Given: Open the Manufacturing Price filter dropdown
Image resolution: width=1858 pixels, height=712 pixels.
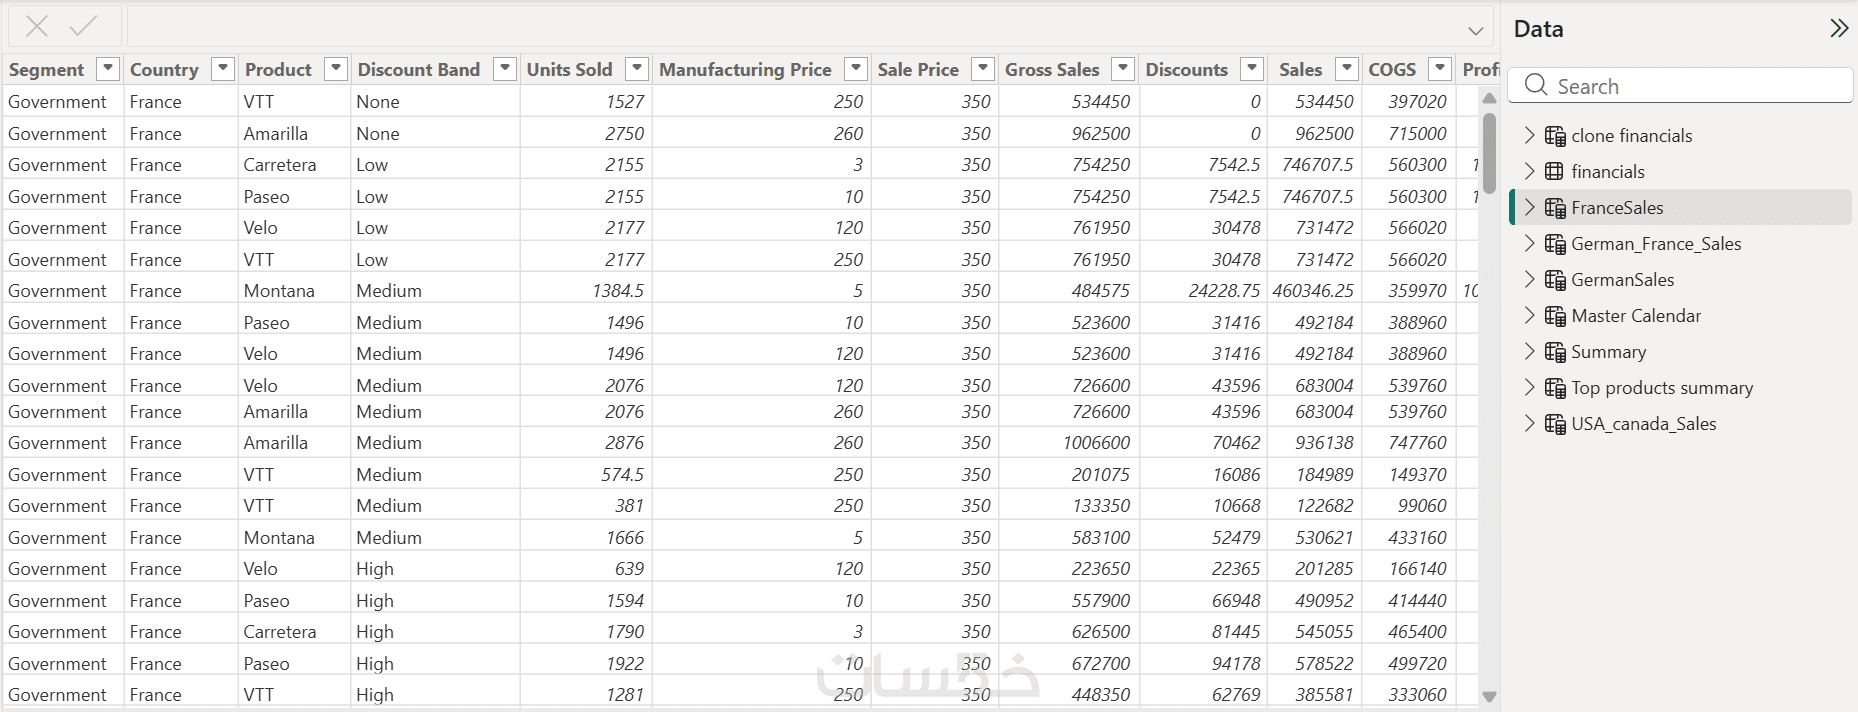Looking at the screenshot, I should pyautogui.click(x=855, y=68).
